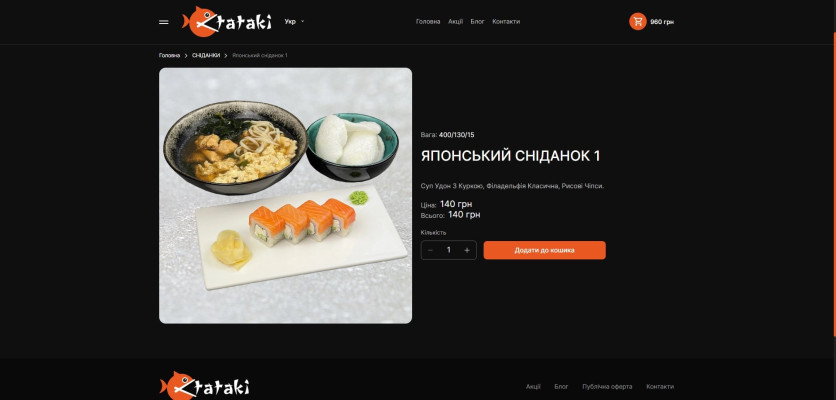The width and height of the screenshot is (836, 400).
Task: Open the hamburger menu icon
Action: tap(164, 22)
